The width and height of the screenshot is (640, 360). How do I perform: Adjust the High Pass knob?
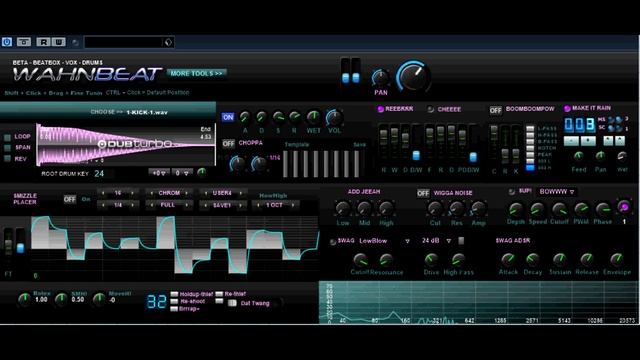point(458,260)
